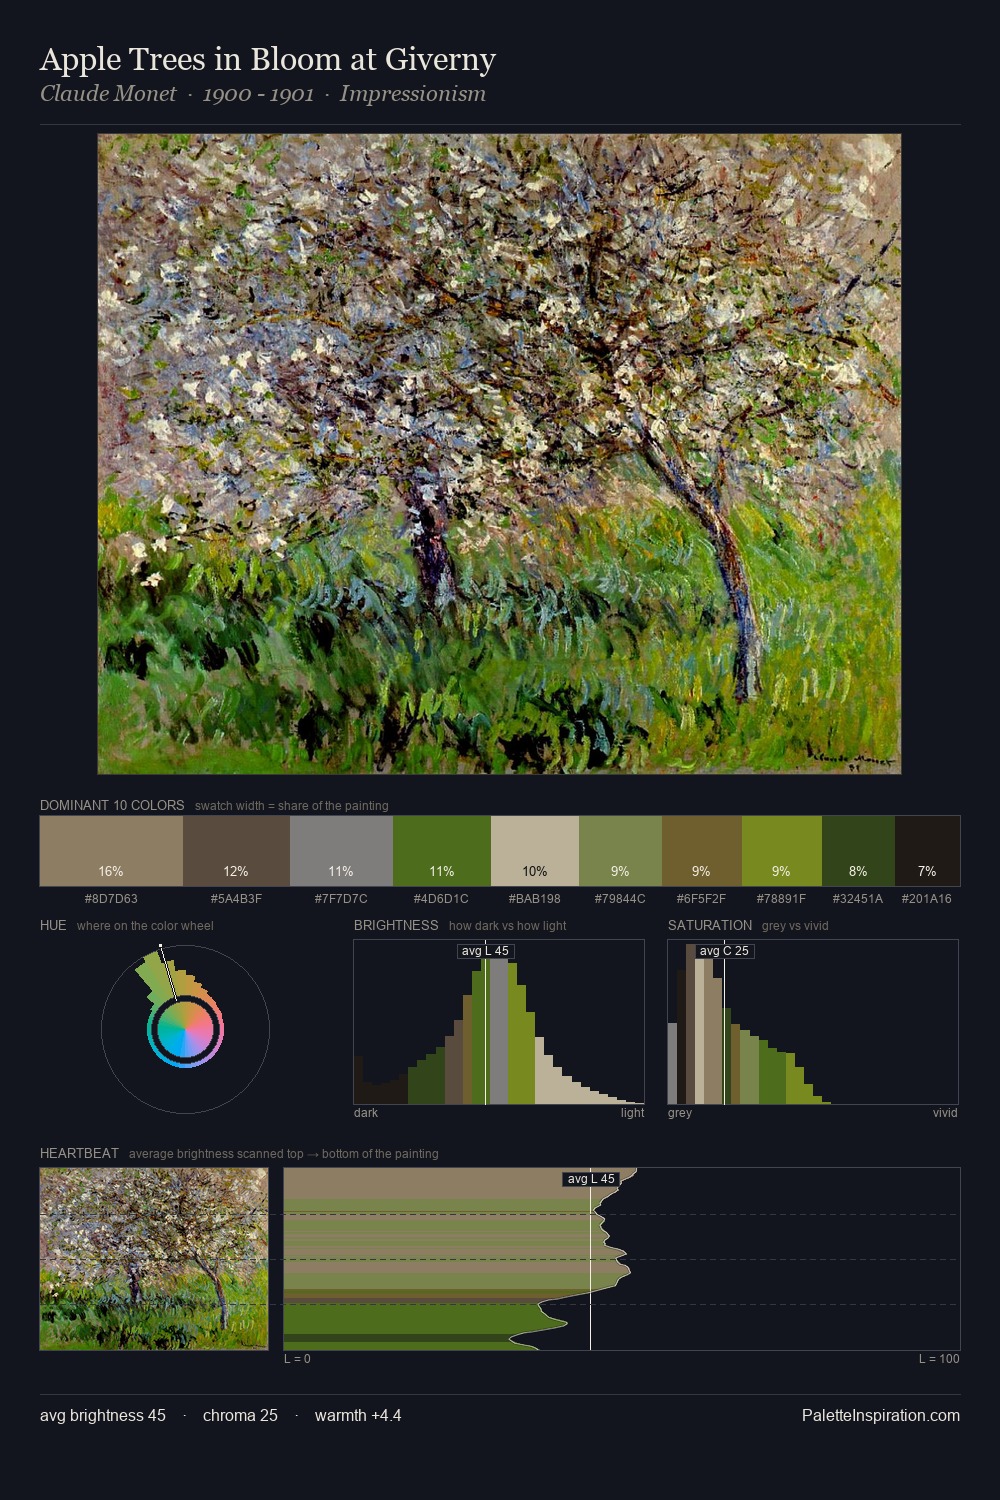The image size is (1000, 1500).
Task: Click the main Monet painting image
Action: coord(499,454)
